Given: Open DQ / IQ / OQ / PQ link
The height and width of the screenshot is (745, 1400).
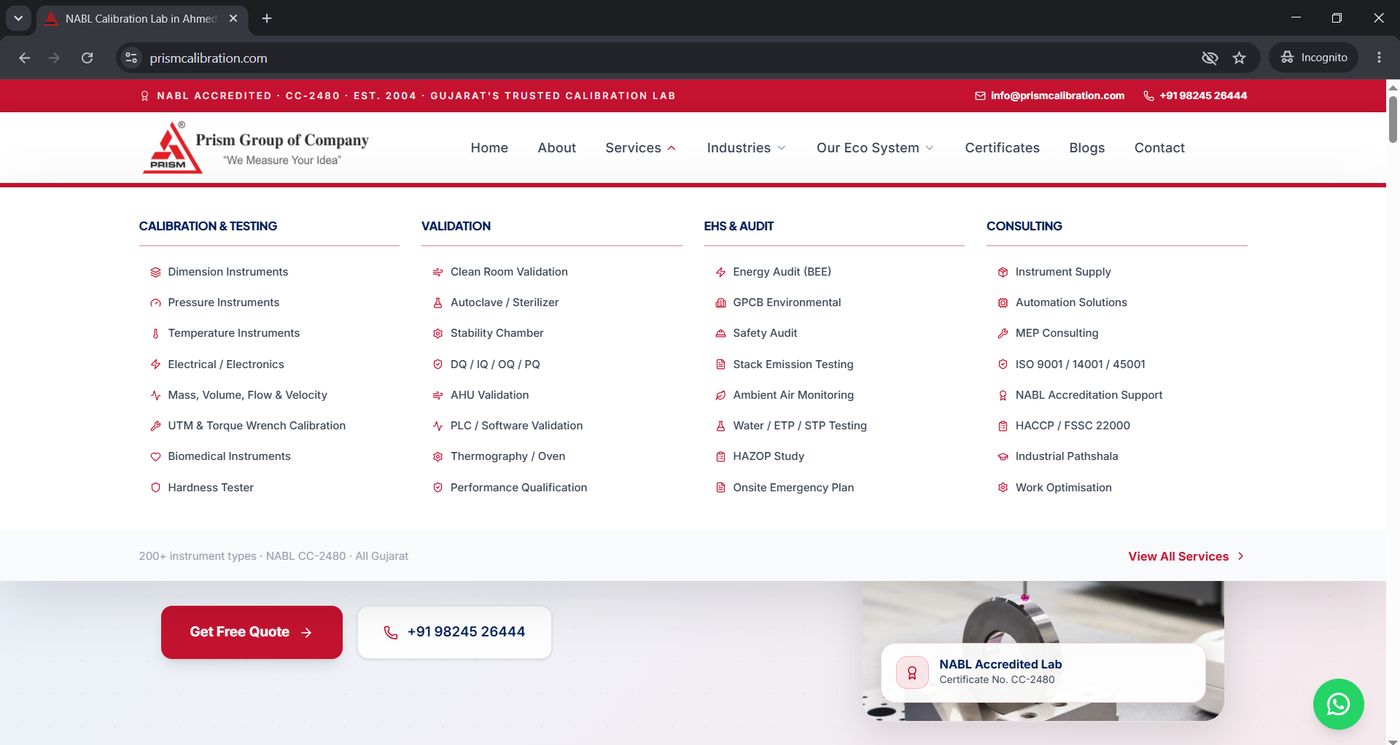Looking at the screenshot, I should coord(495,365).
